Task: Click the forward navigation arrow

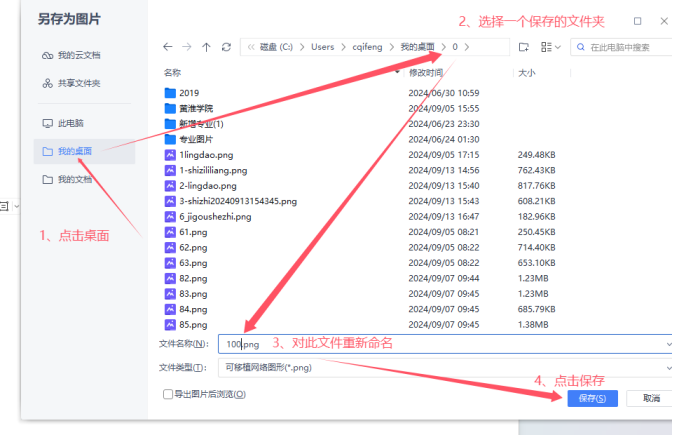Action: pyautogui.click(x=187, y=47)
